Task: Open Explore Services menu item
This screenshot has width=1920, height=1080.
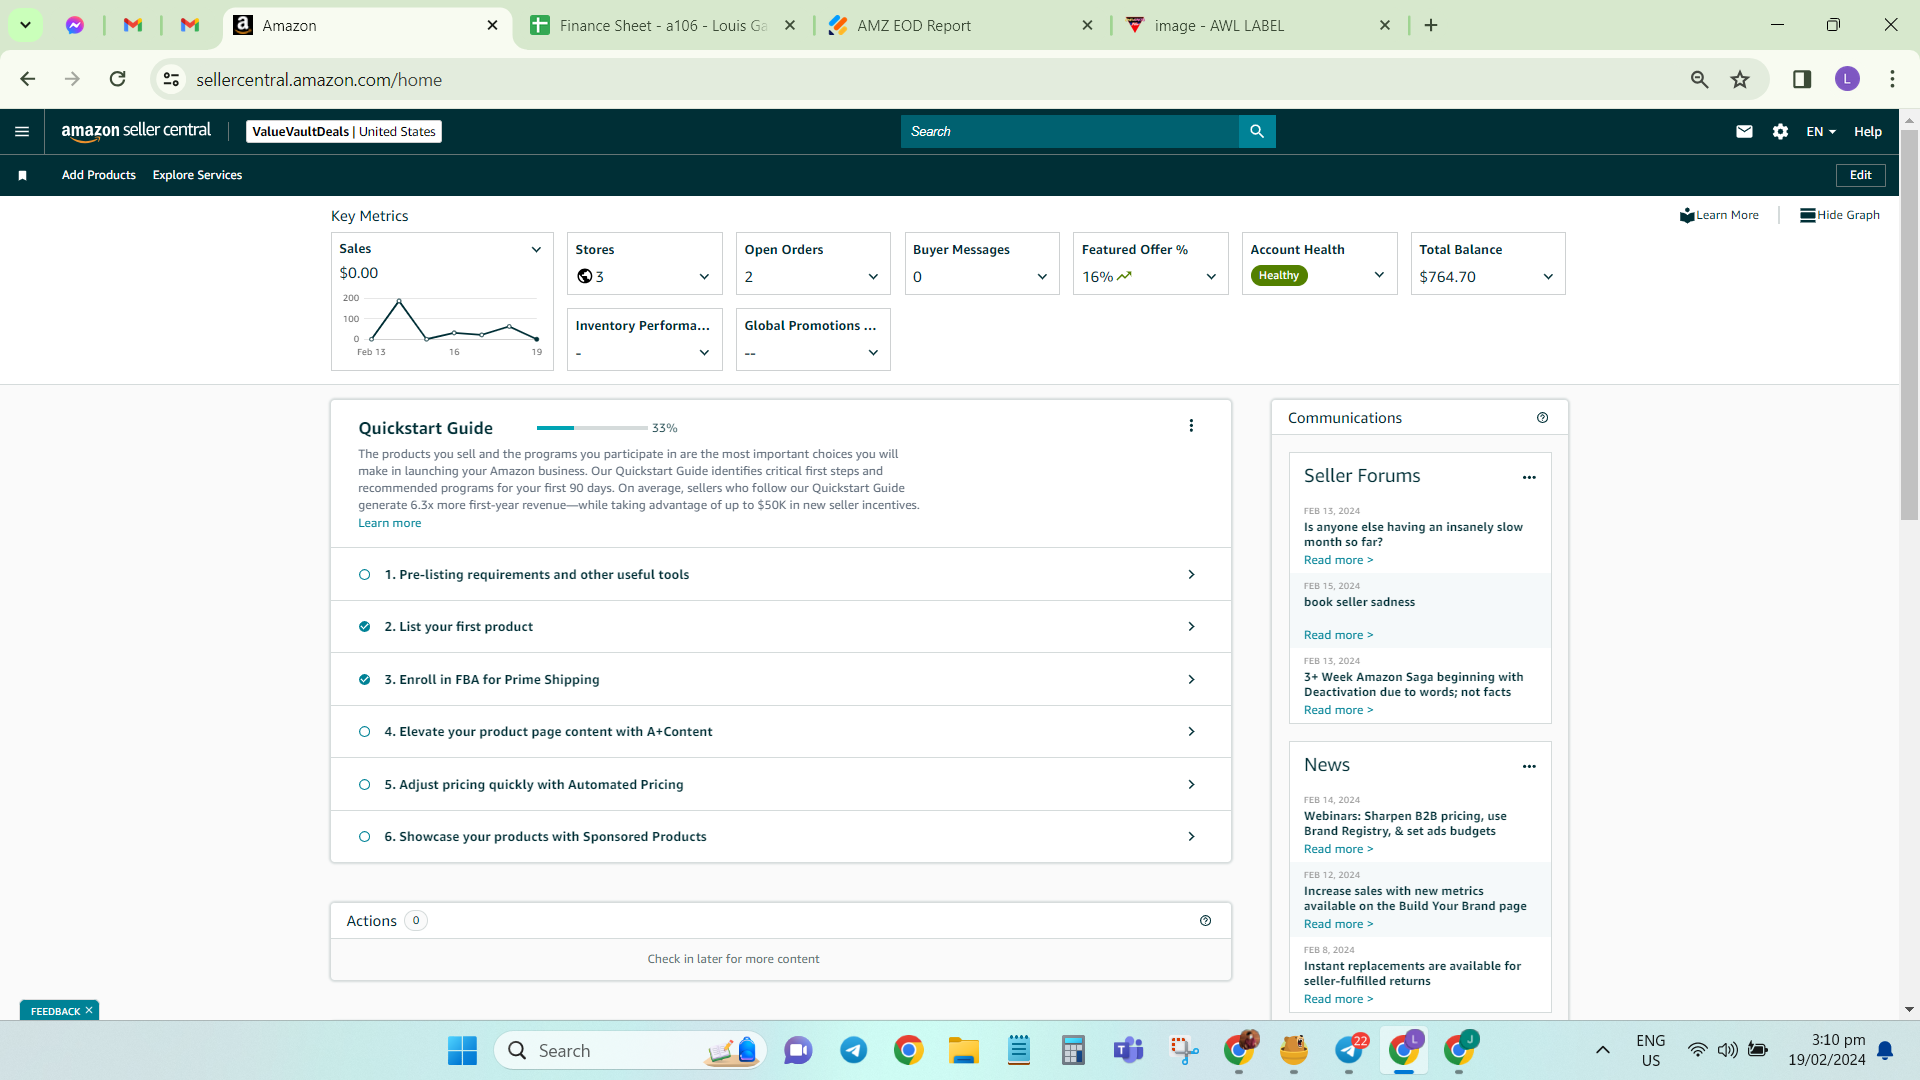Action: [x=197, y=175]
